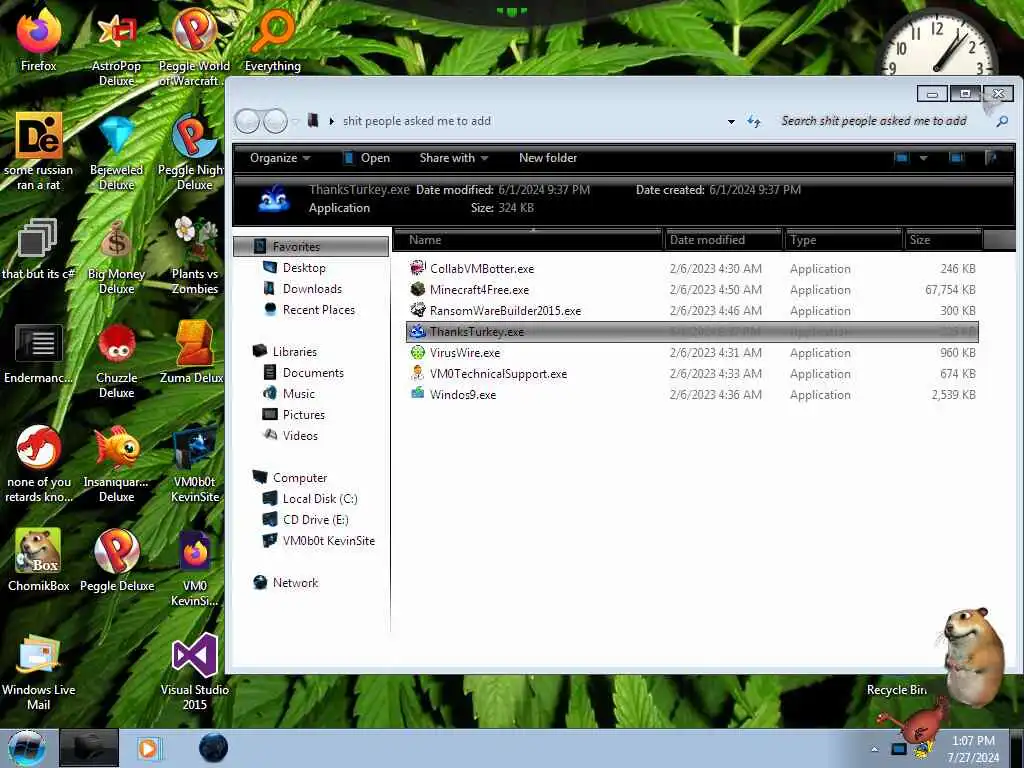This screenshot has height=768, width=1024.
Task: Open Peggle World of Warcraft icon
Action: click(x=194, y=48)
